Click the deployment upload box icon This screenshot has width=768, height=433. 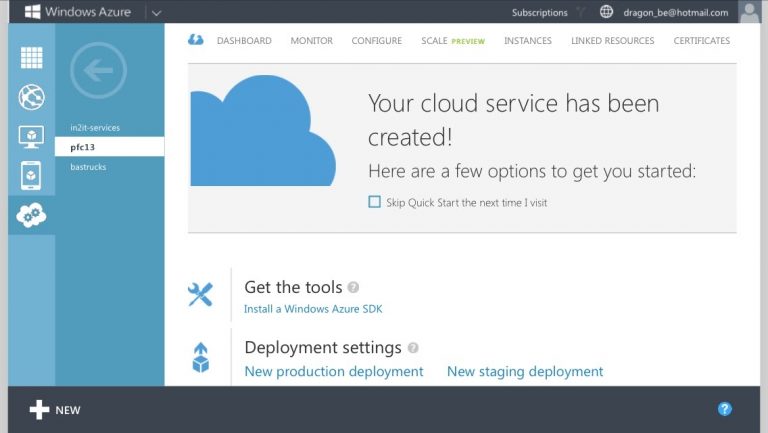point(200,358)
